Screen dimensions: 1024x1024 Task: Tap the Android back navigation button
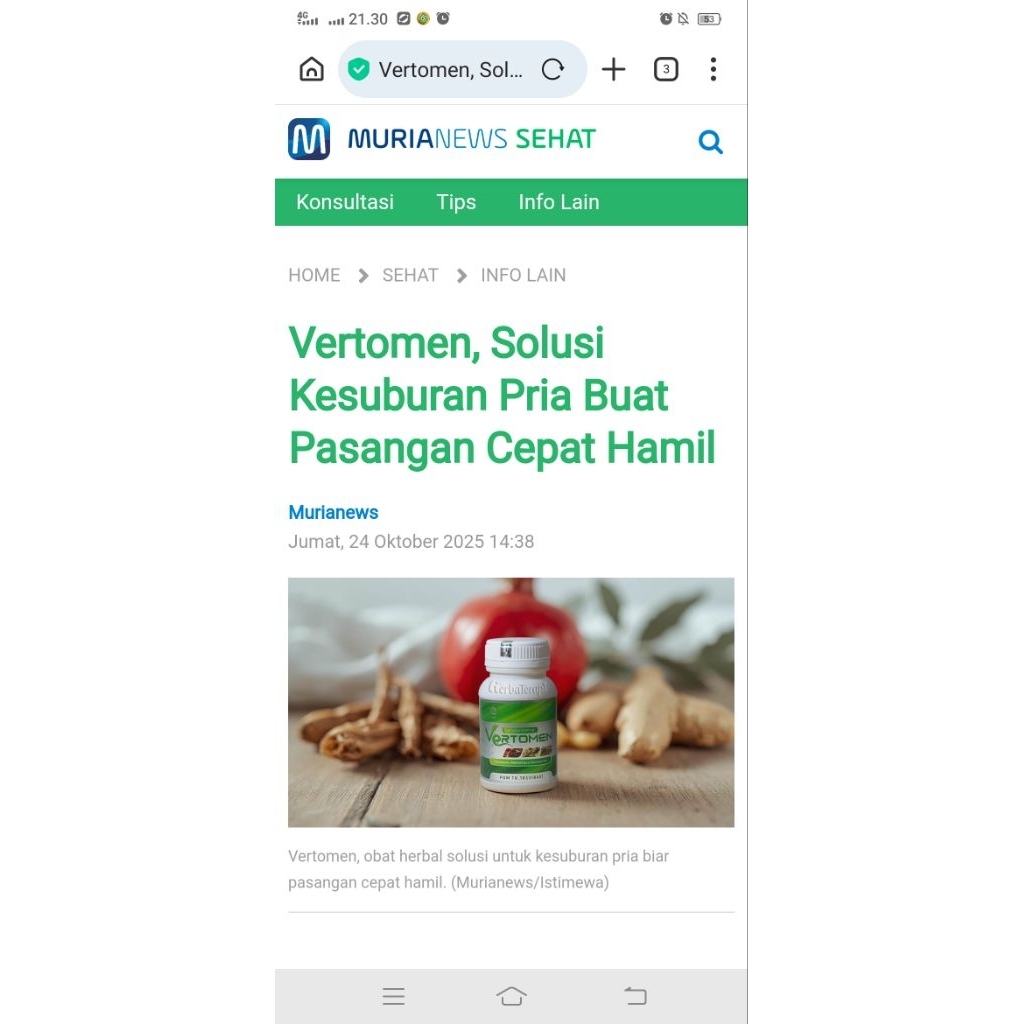635,996
